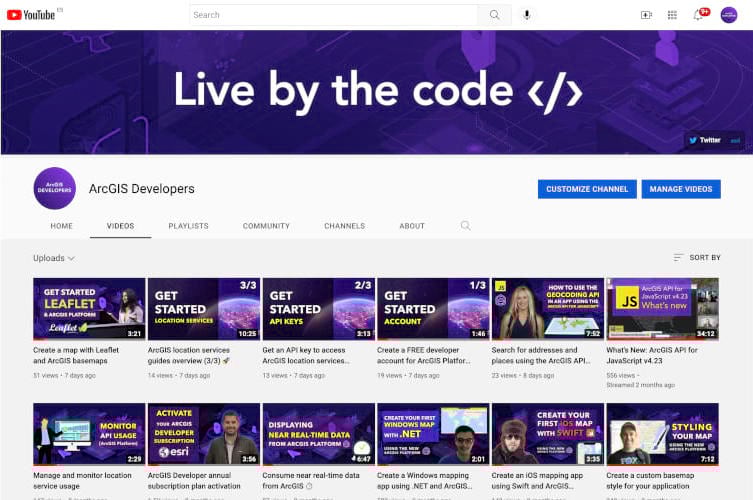753x500 pixels.
Task: Open the Geocoding API video thumbnail
Action: click(547, 308)
